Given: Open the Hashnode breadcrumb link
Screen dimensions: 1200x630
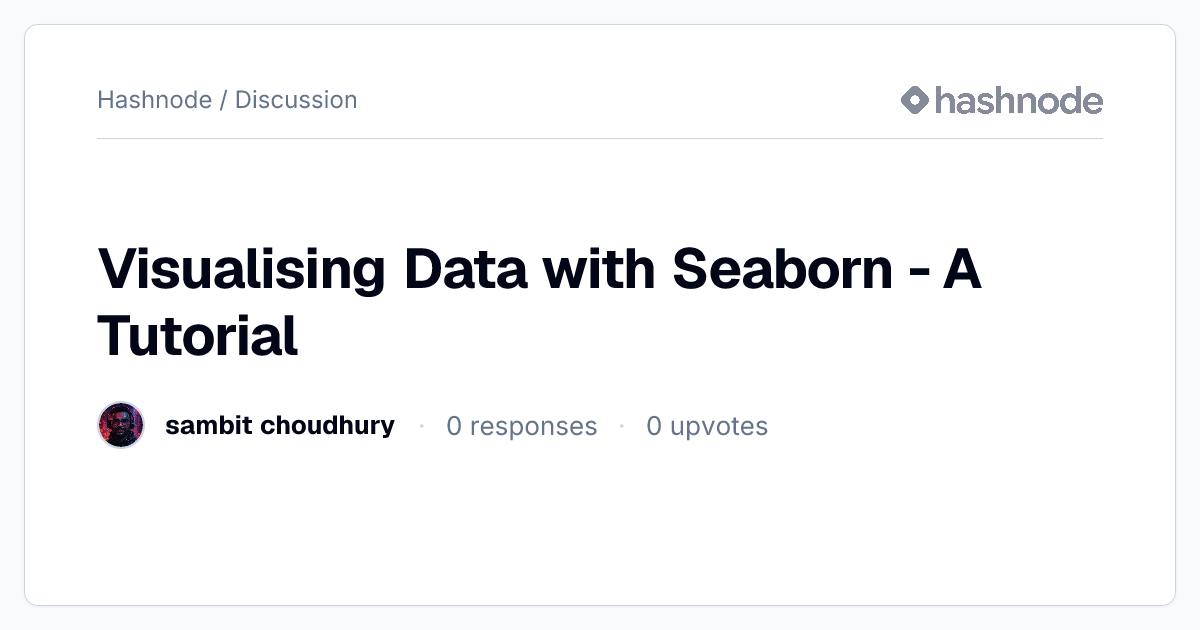Looking at the screenshot, I should pyautogui.click(x=155, y=100).
